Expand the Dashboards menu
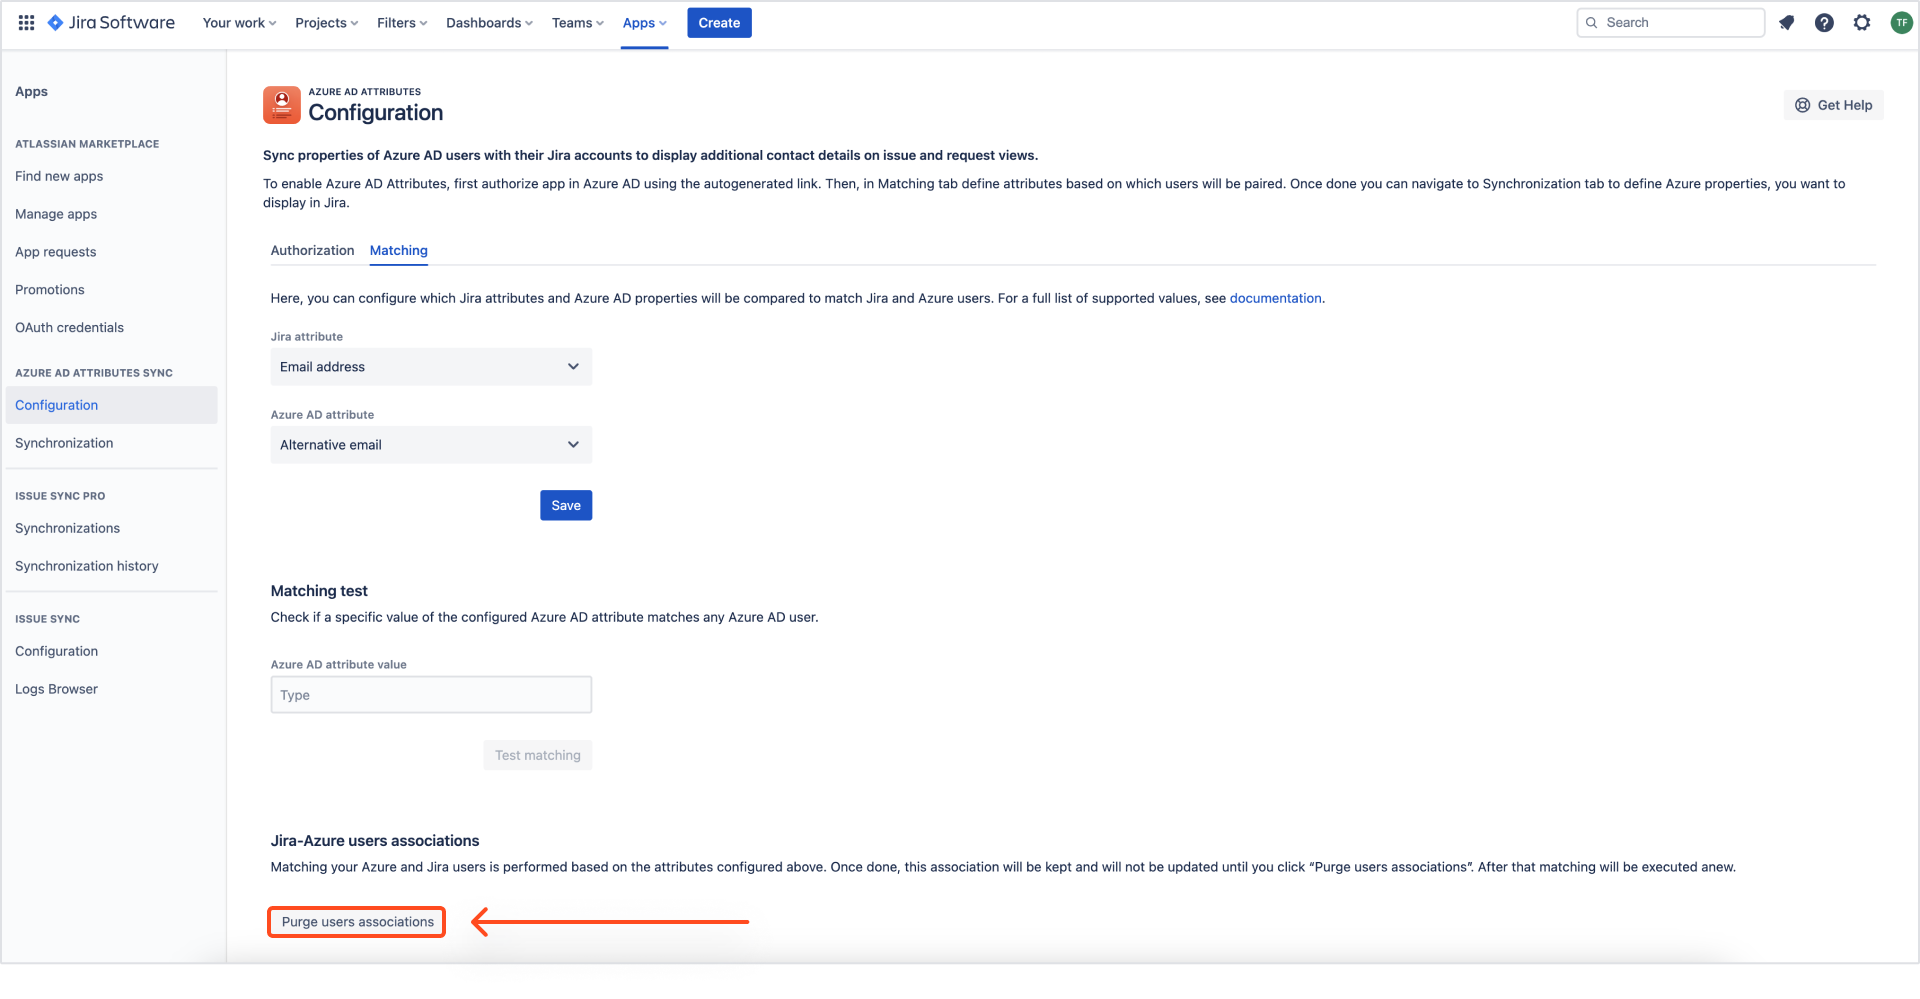This screenshot has width=1920, height=999. point(489,22)
